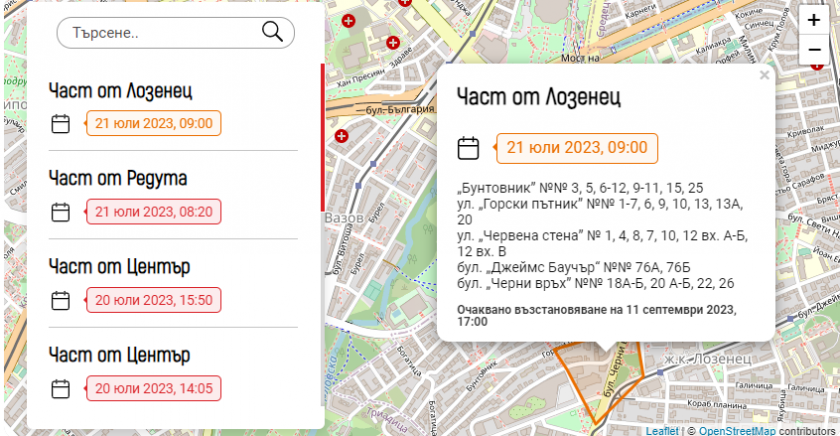Click the calendar icon inside the popup
Screen dimensions: 840x436
pyautogui.click(x=468, y=148)
